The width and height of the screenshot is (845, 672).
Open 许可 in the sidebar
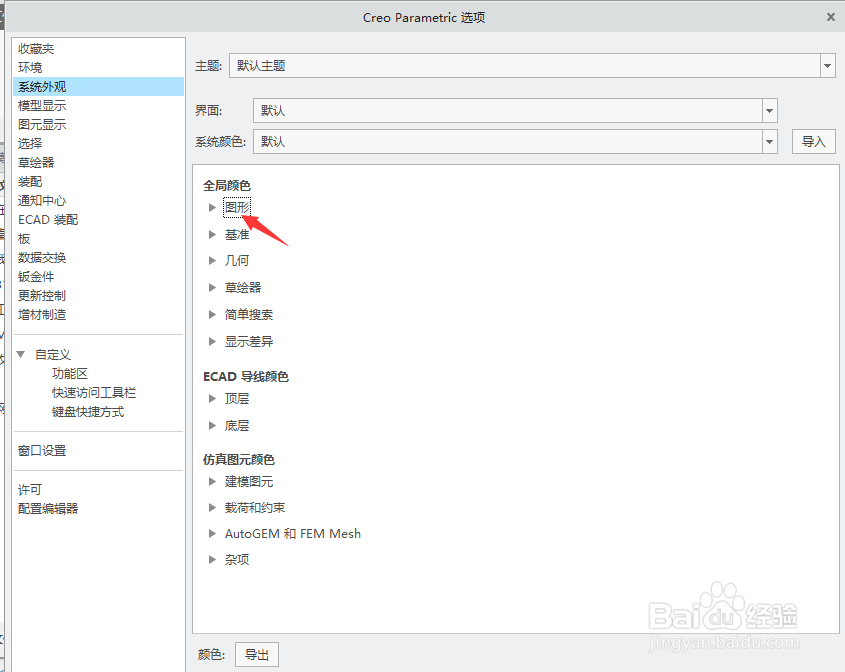coord(30,490)
